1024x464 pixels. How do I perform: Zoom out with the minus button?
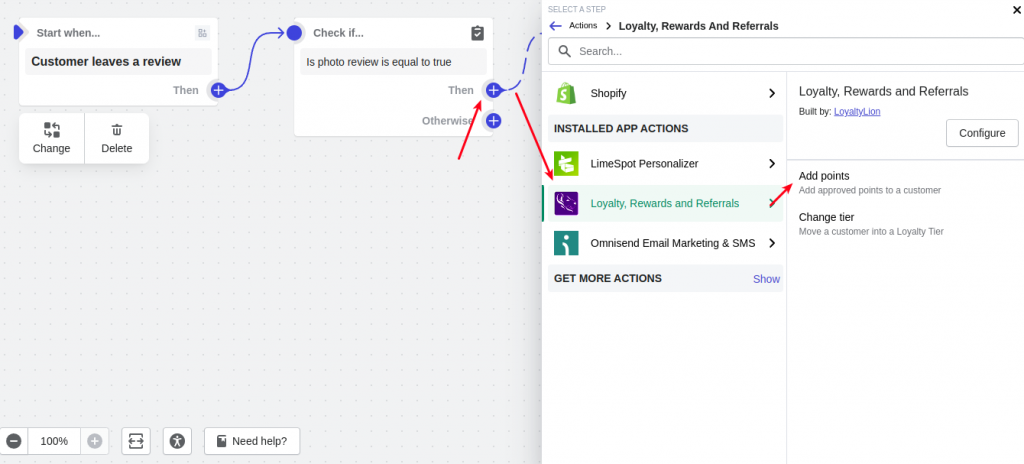(14, 441)
